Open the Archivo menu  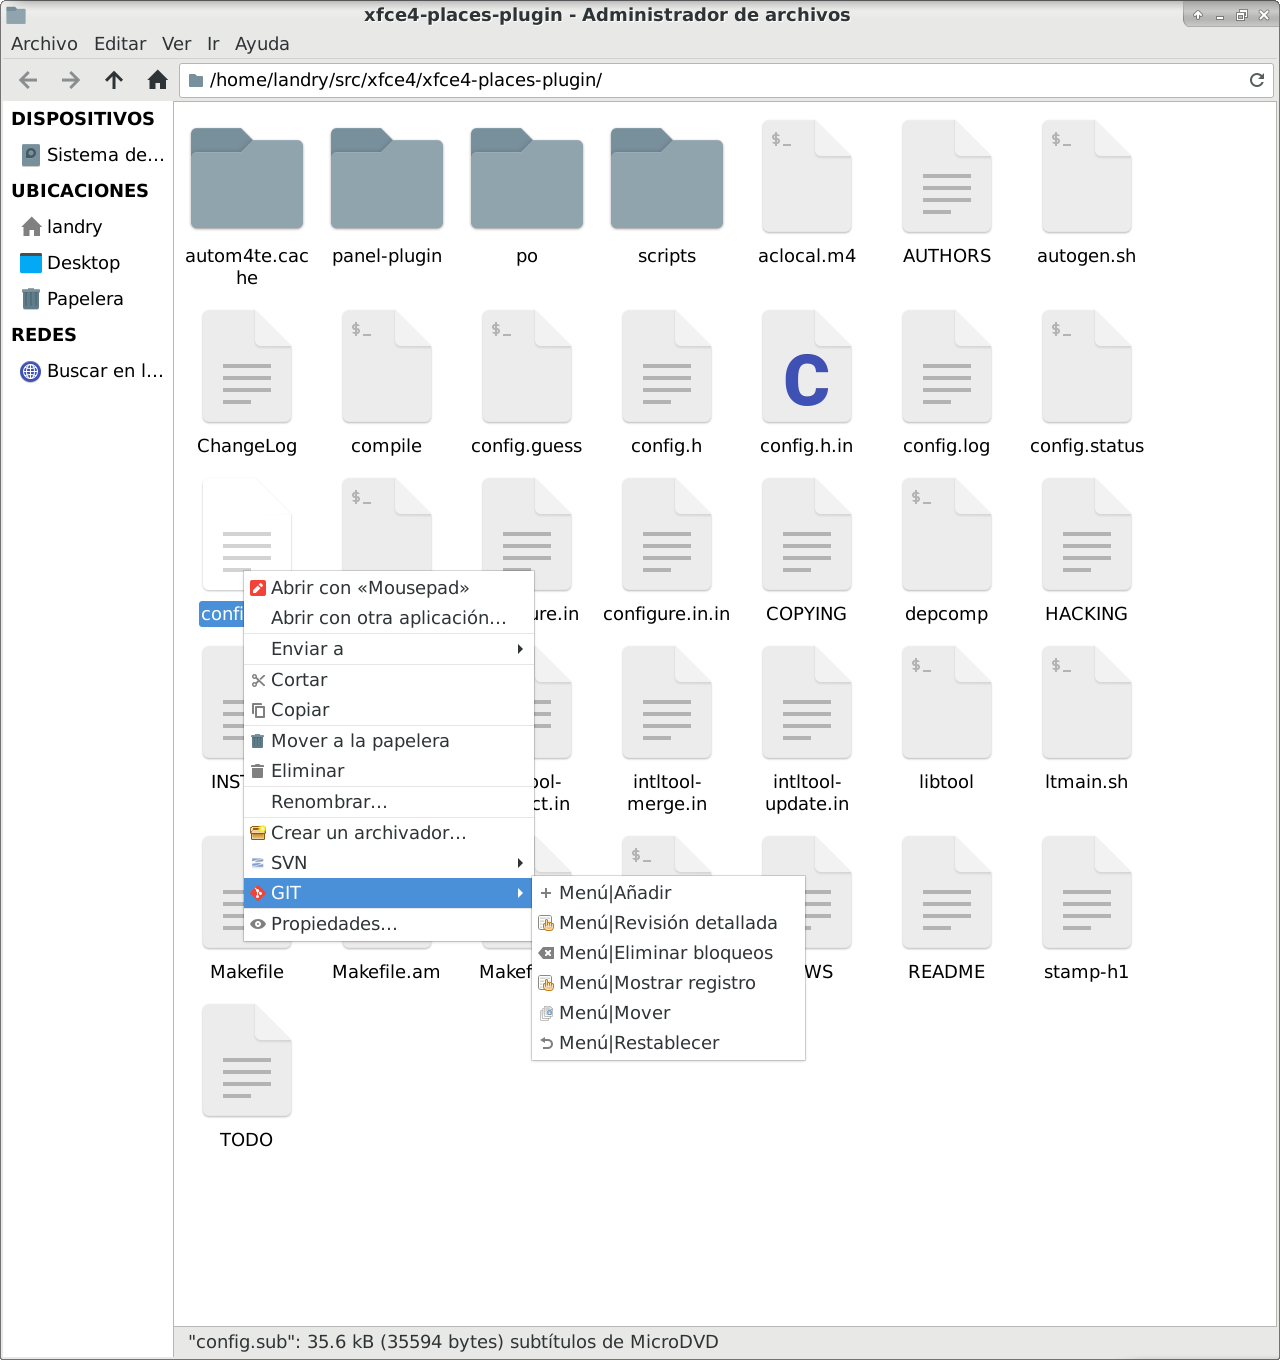44,44
